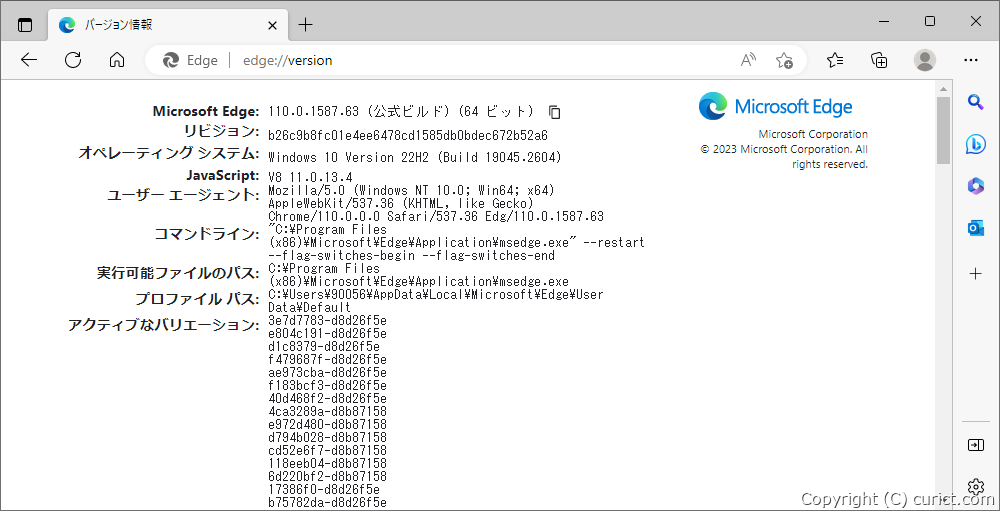Open the tab actions menu icon
Image resolution: width=1000 pixels, height=511 pixels.
click(24, 25)
